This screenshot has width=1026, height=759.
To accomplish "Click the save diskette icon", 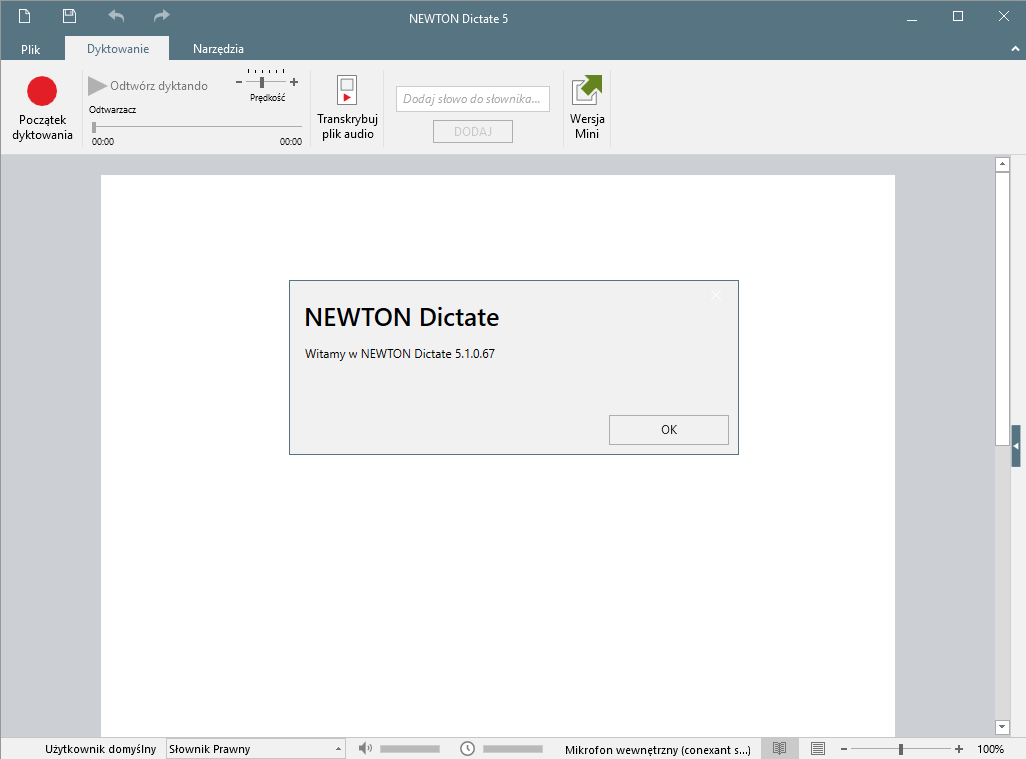I will click(69, 16).
